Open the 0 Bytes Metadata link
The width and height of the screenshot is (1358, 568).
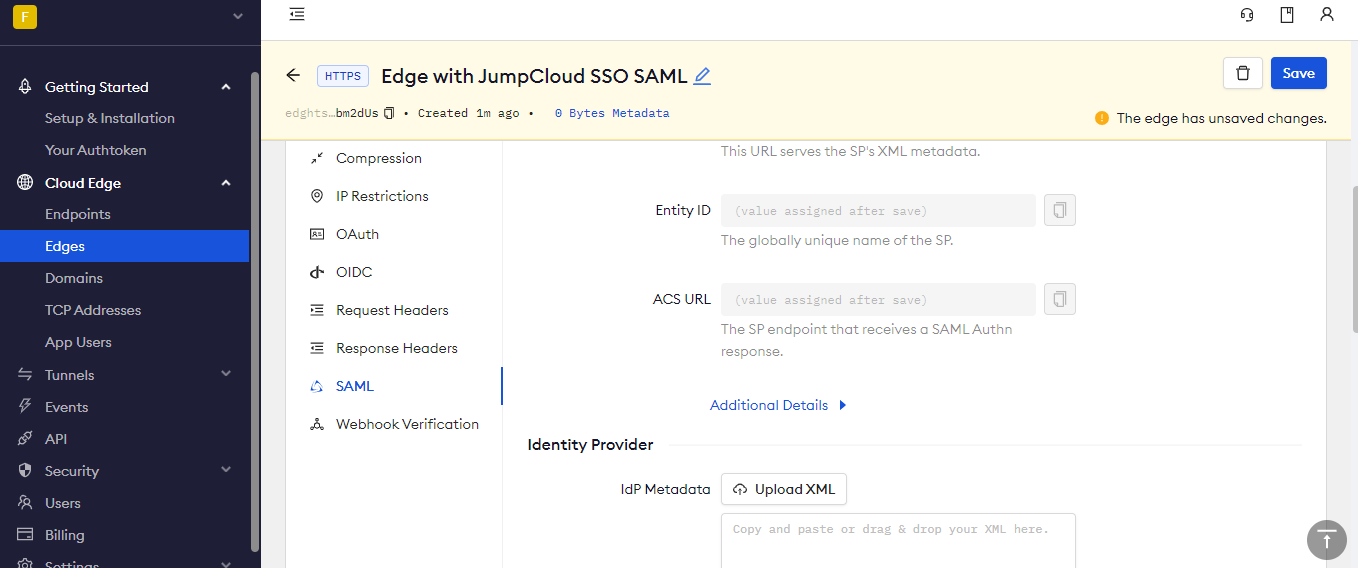[x=612, y=113]
